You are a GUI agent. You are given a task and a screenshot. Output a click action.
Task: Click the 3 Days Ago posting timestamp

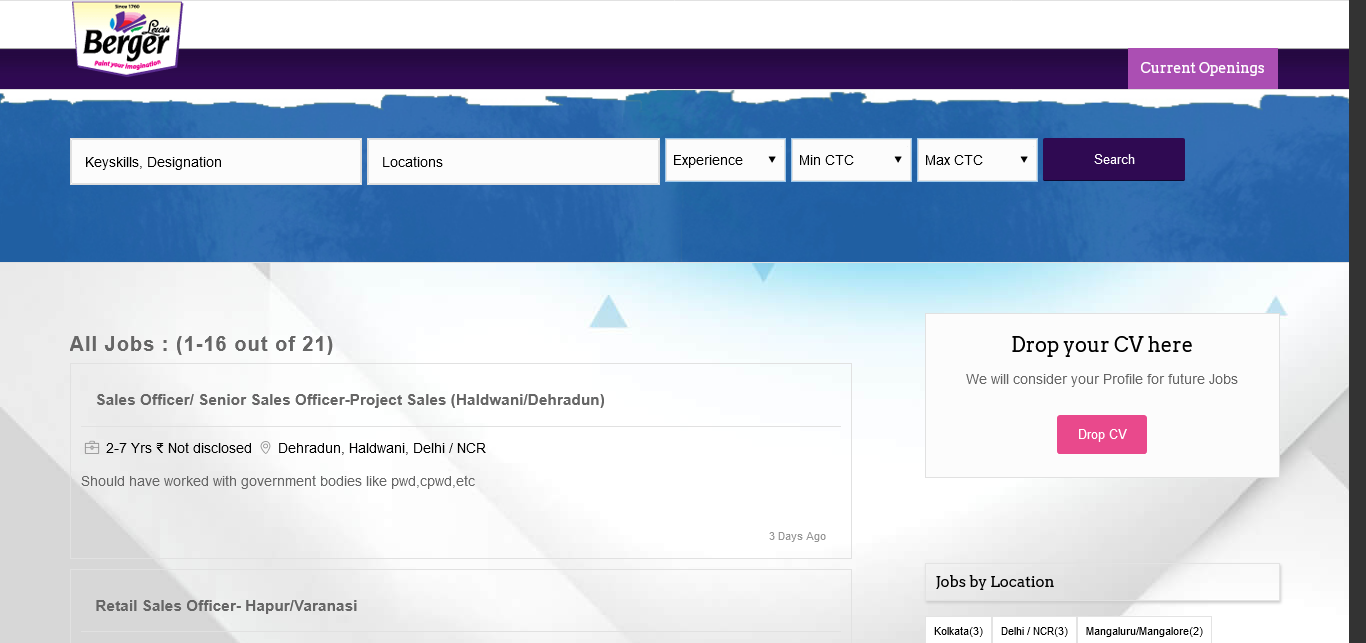[x=797, y=537]
